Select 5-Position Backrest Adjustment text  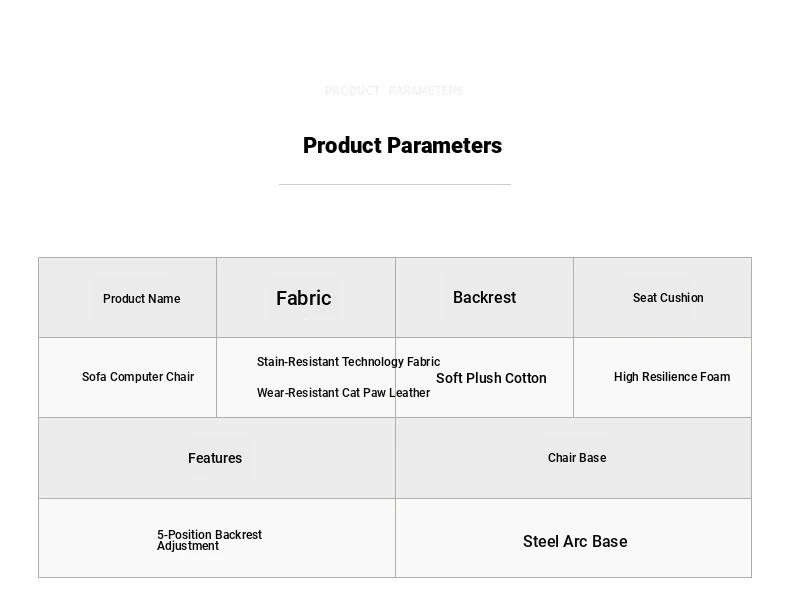[209, 540]
